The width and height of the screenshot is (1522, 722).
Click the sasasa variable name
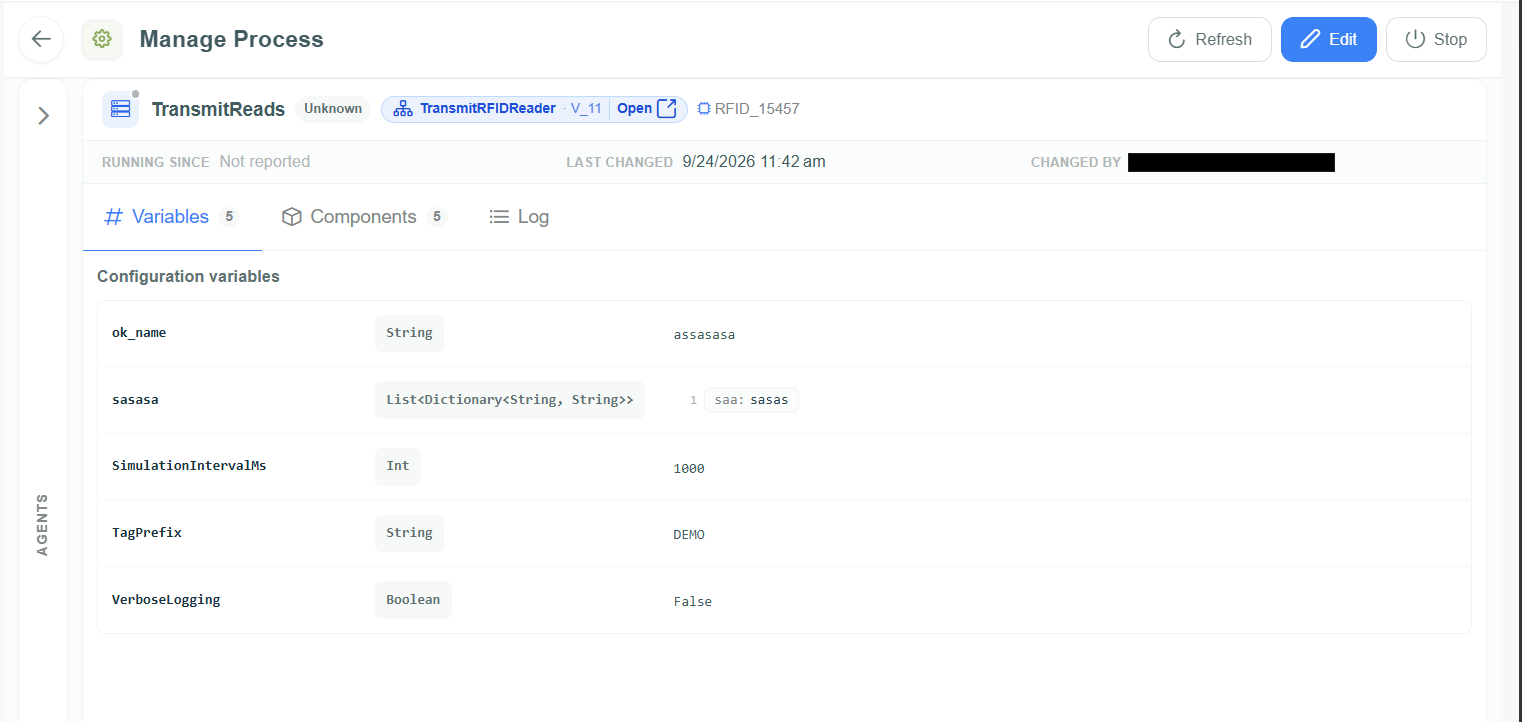pos(135,400)
